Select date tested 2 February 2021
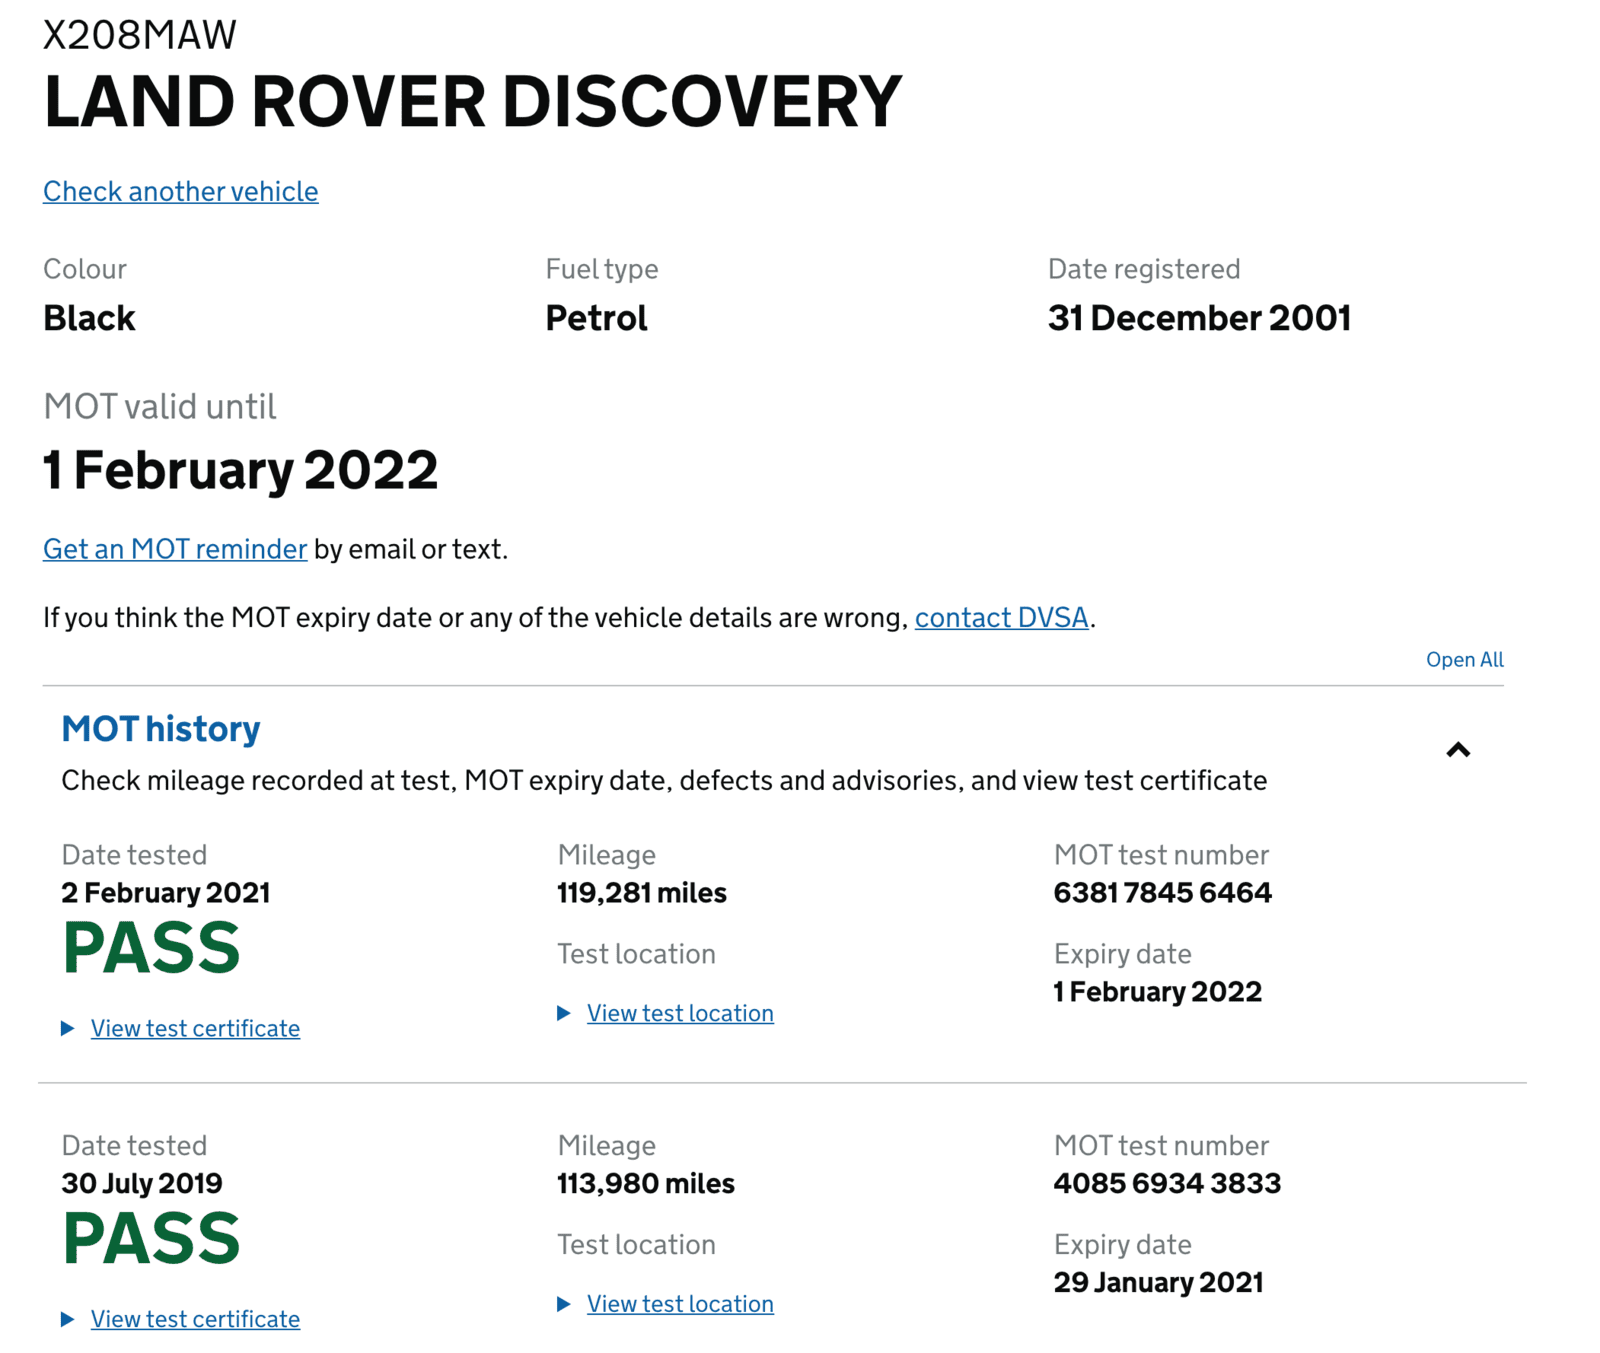 click(166, 893)
